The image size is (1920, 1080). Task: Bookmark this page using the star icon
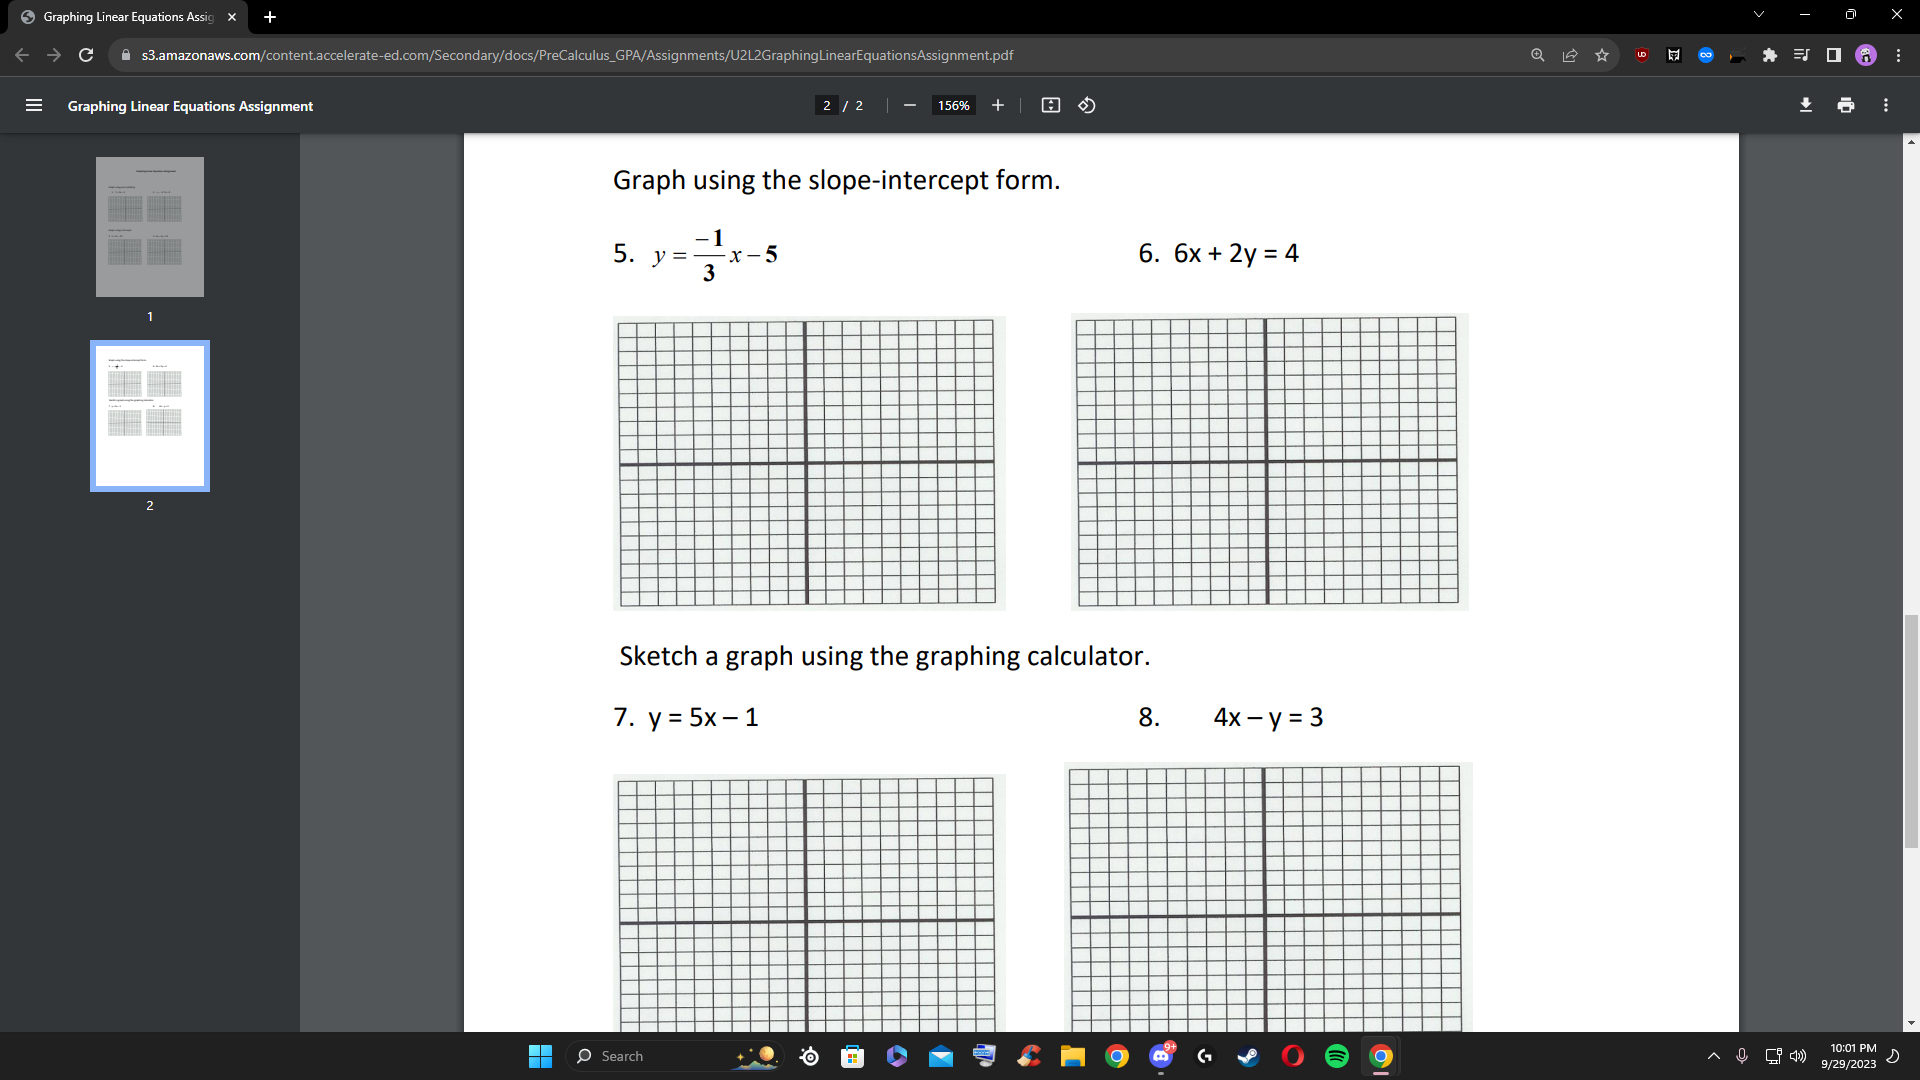[x=1602, y=55]
